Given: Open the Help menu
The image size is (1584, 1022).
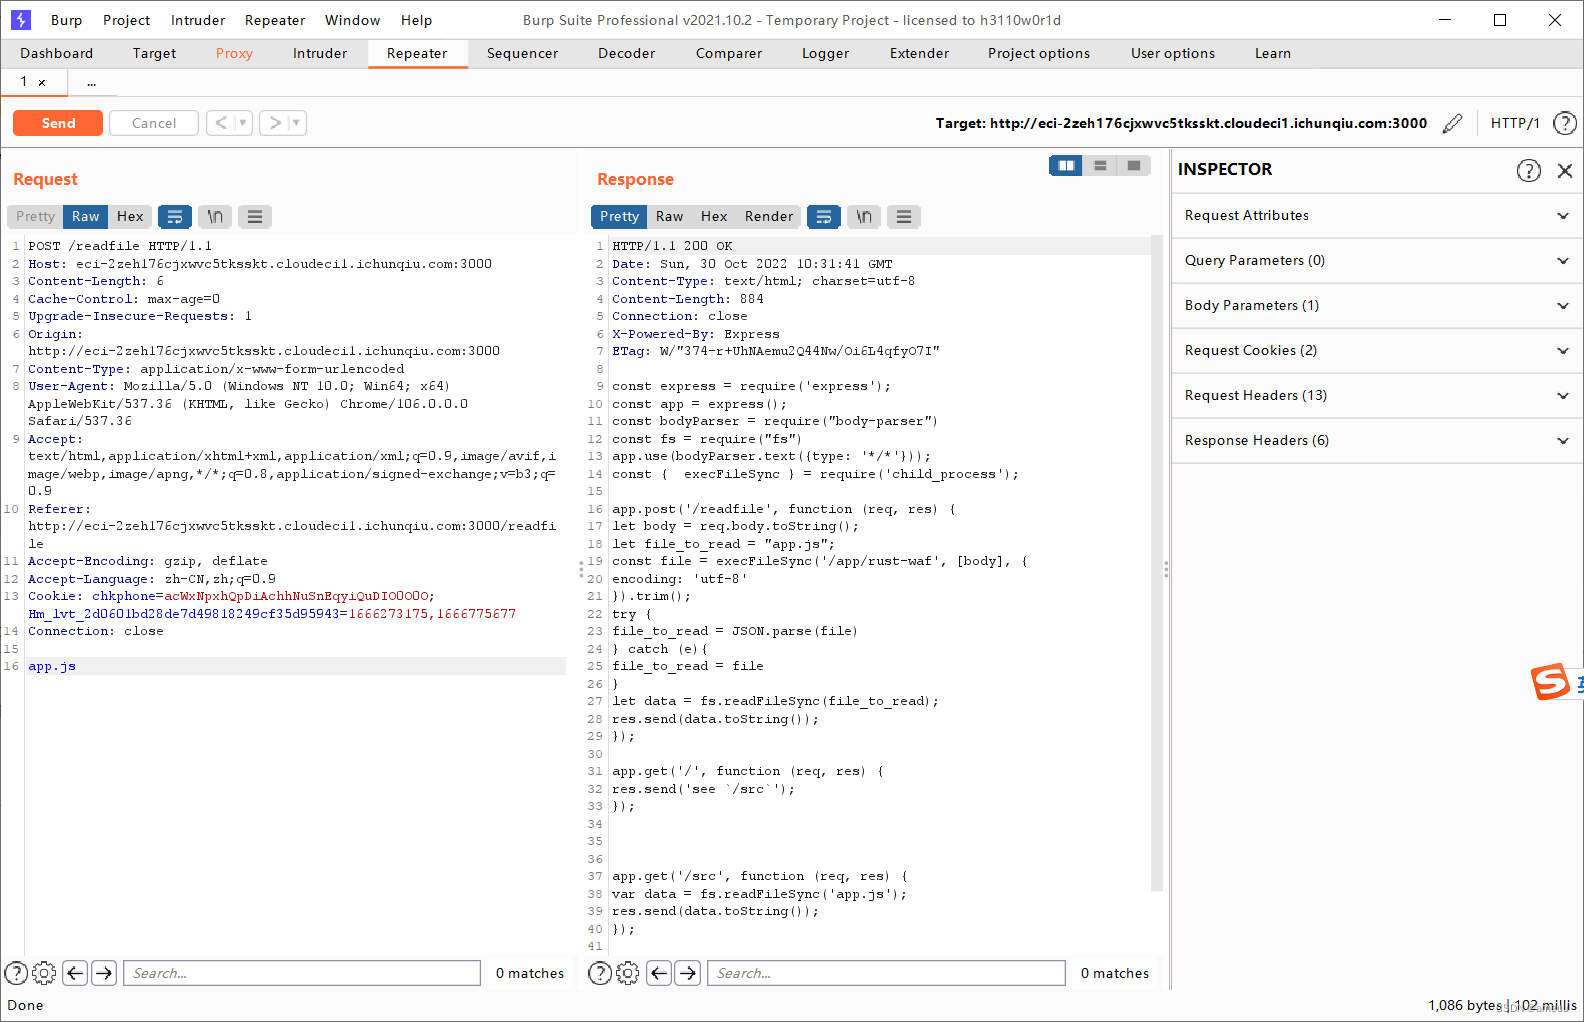Looking at the screenshot, I should (x=417, y=20).
